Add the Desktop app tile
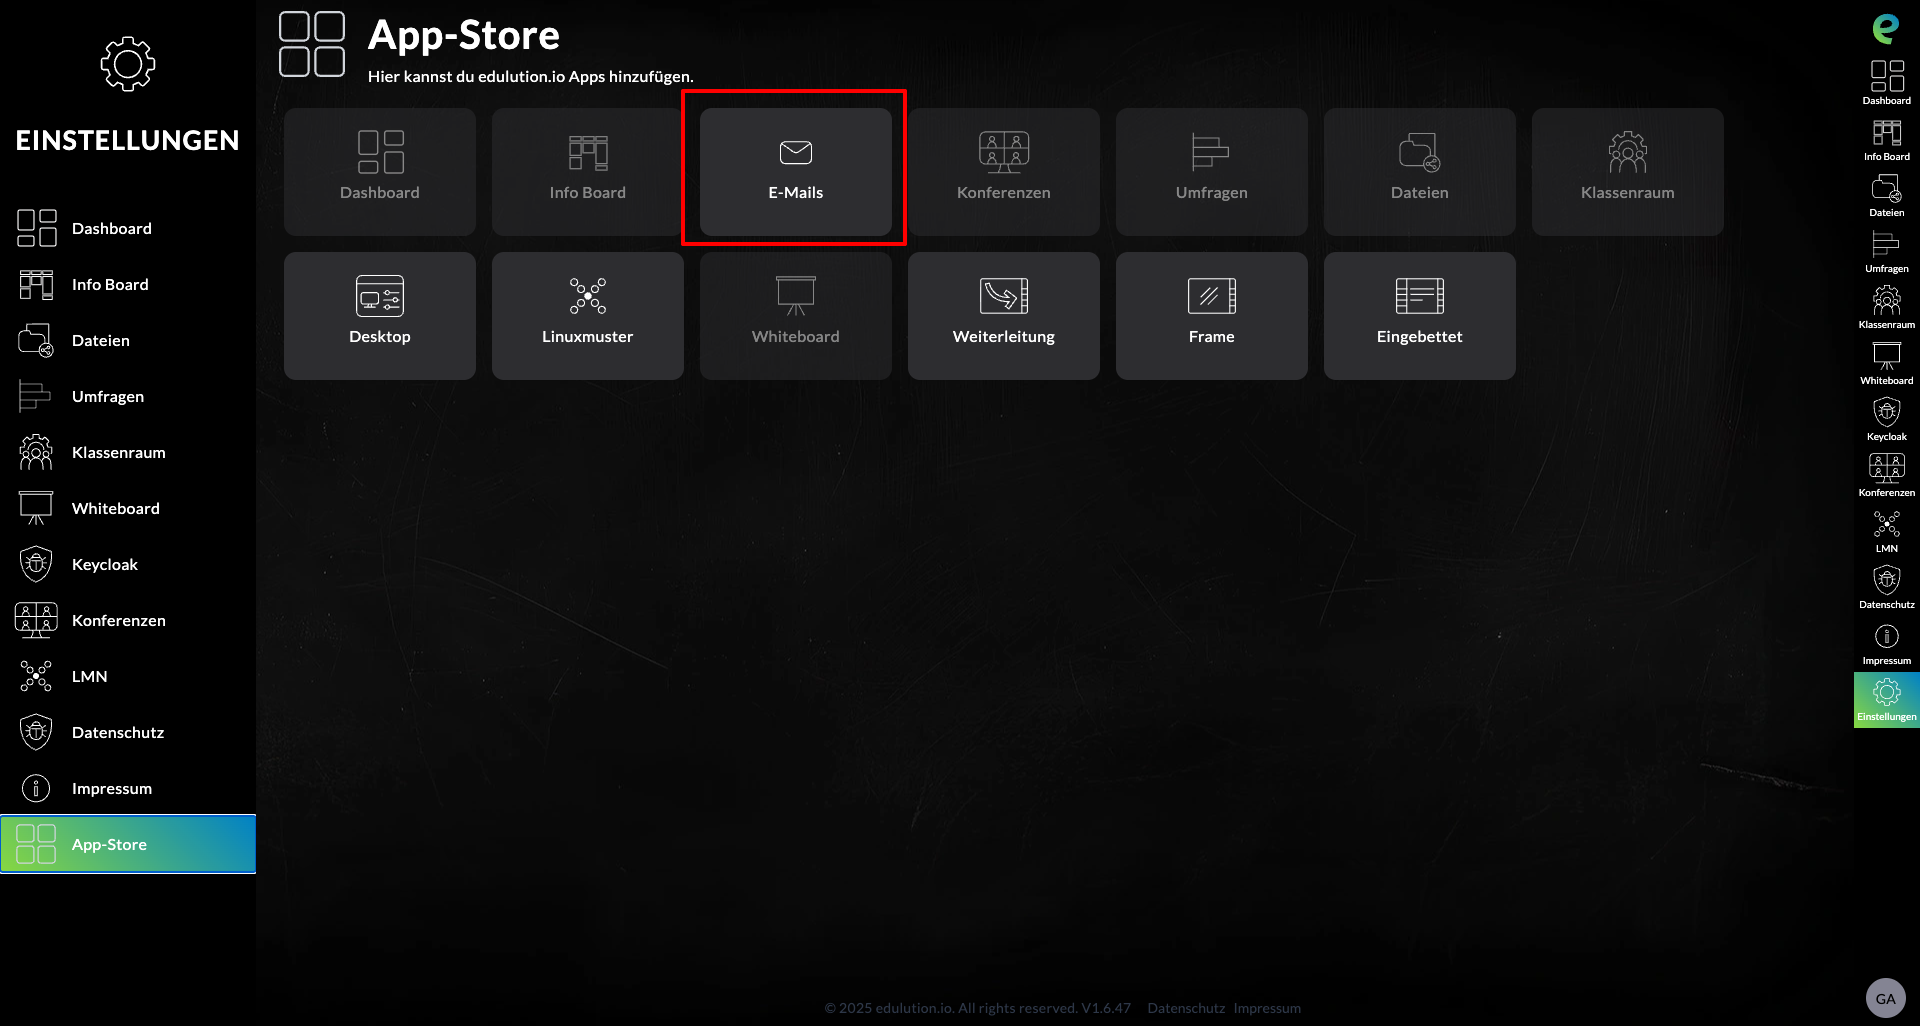 coord(379,315)
